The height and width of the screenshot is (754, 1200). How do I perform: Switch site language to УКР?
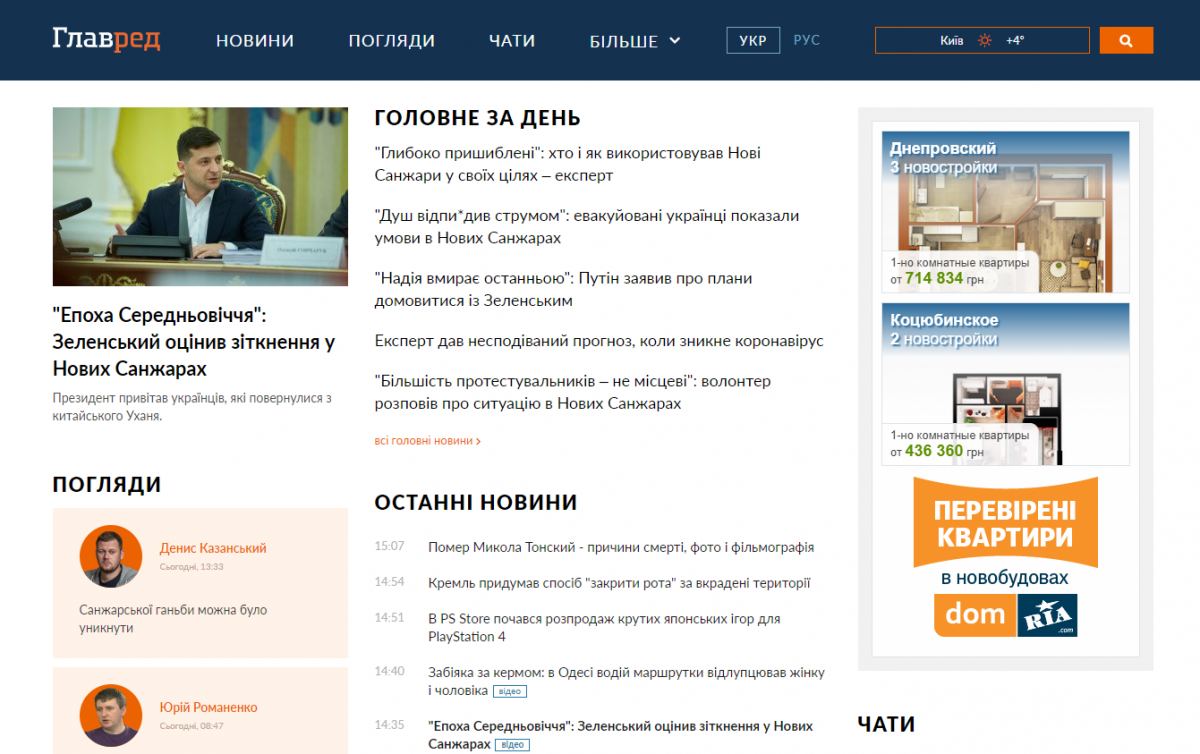coord(753,41)
